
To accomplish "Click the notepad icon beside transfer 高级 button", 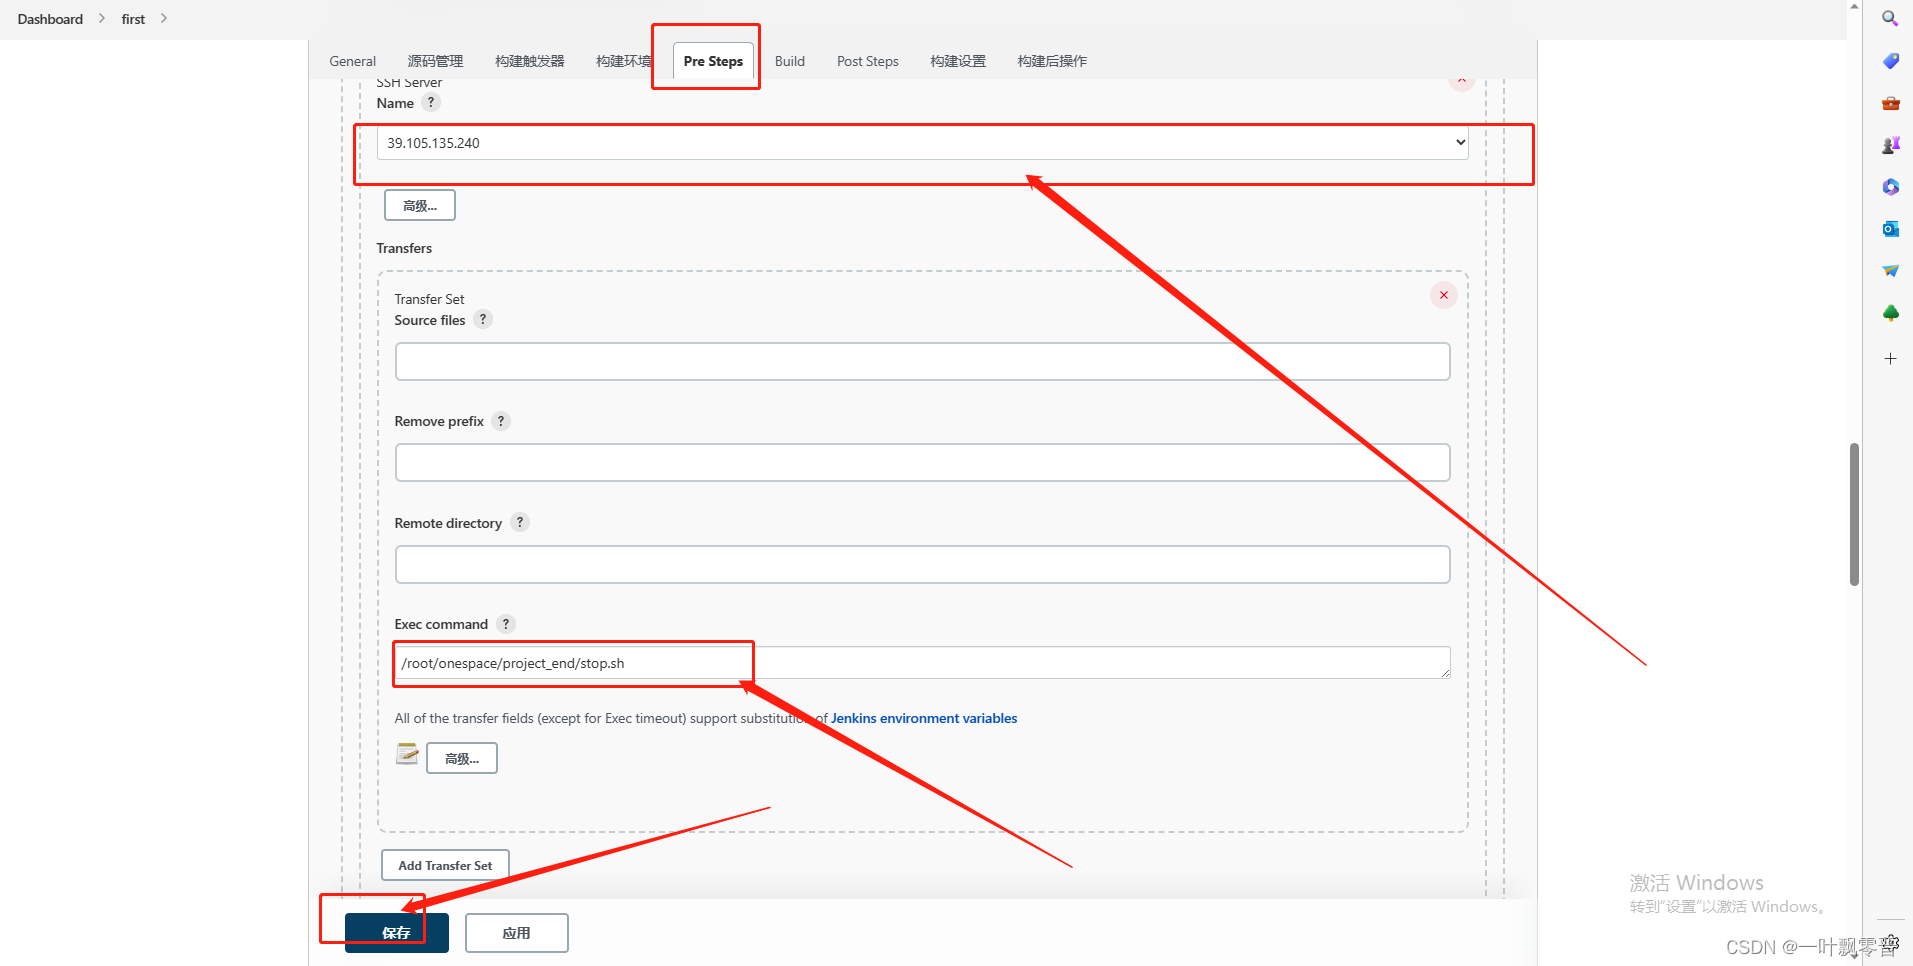I will 407,754.
